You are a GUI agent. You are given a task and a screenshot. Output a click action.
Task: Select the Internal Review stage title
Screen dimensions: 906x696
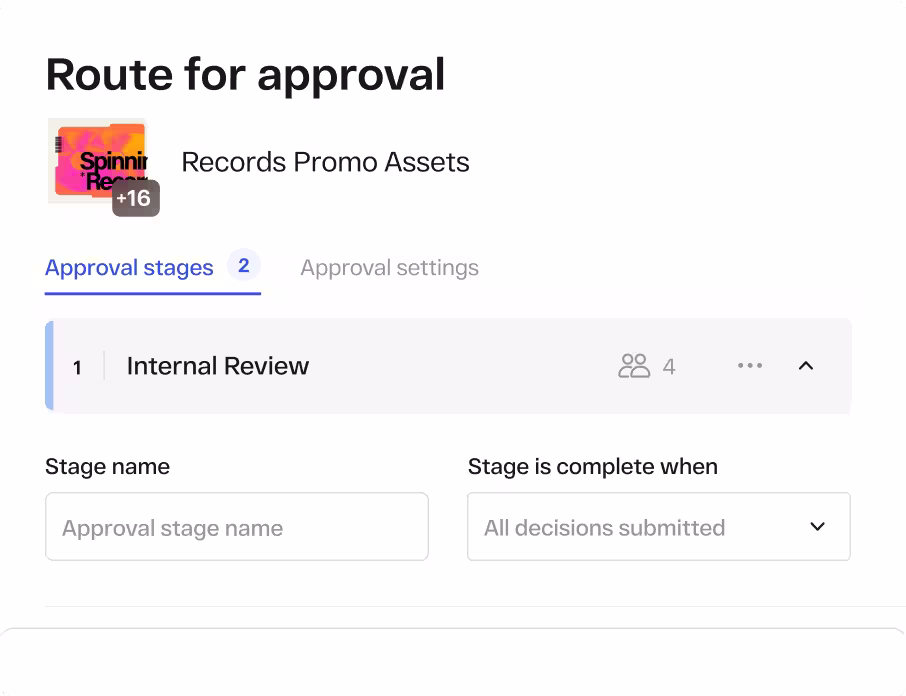point(217,366)
